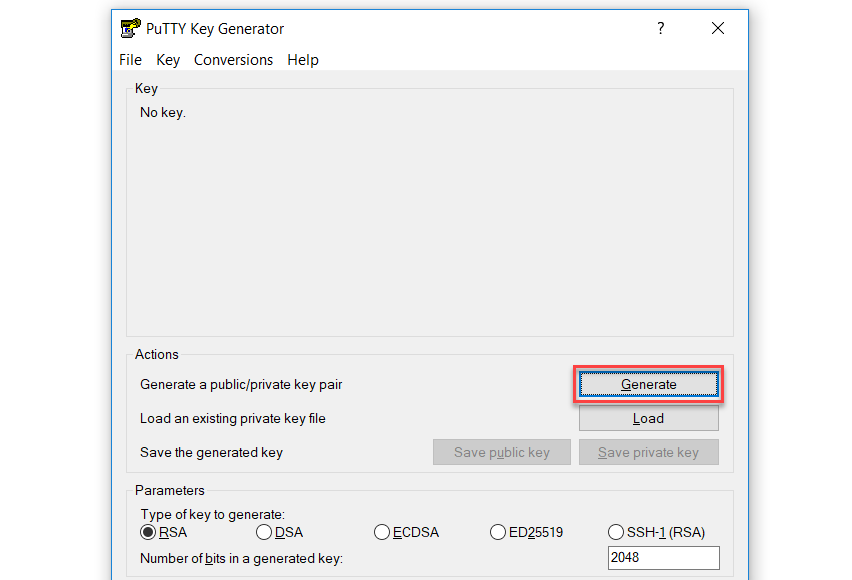This screenshot has width=852, height=580.
Task: Click the number of bits field showing 2048
Action: pos(663,558)
